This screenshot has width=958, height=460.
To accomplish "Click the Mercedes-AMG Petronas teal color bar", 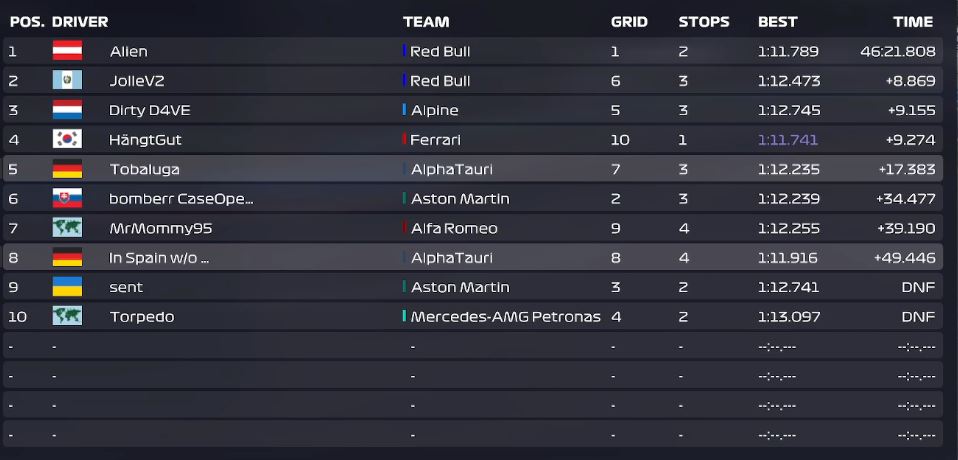I will pos(404,316).
